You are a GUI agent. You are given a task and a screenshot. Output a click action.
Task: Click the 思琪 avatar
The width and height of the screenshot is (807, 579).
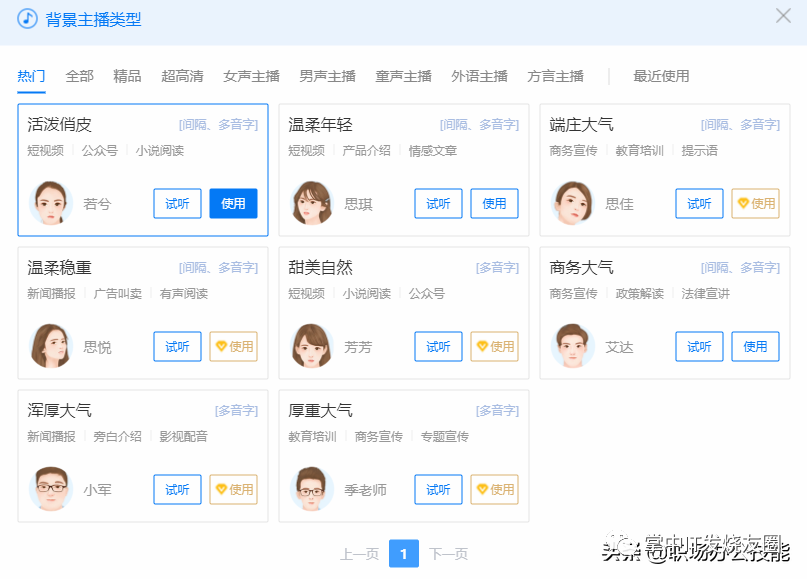click(311, 203)
